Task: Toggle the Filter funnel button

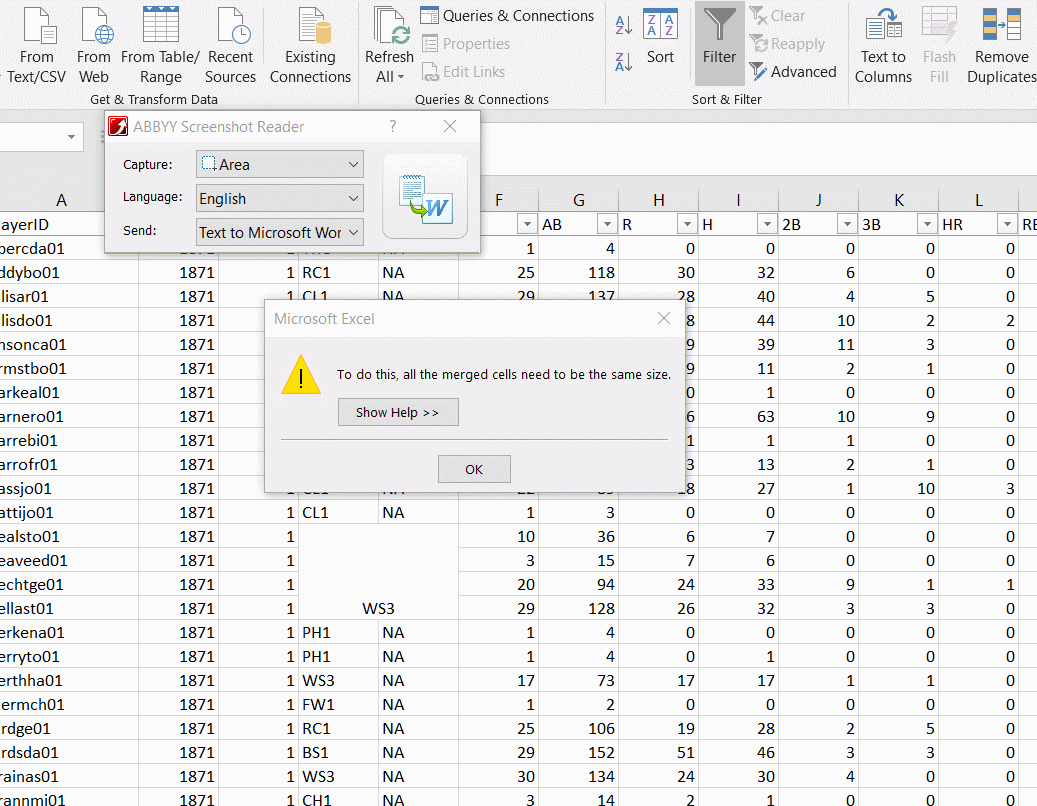Action: click(720, 43)
